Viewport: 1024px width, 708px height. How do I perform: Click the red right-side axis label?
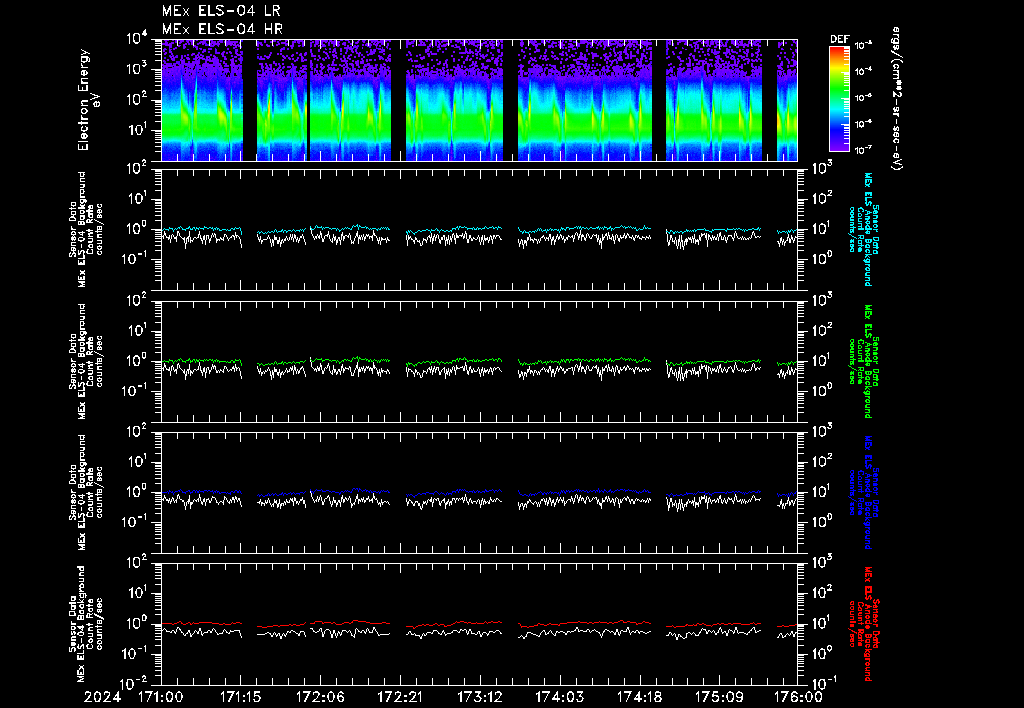(866, 624)
